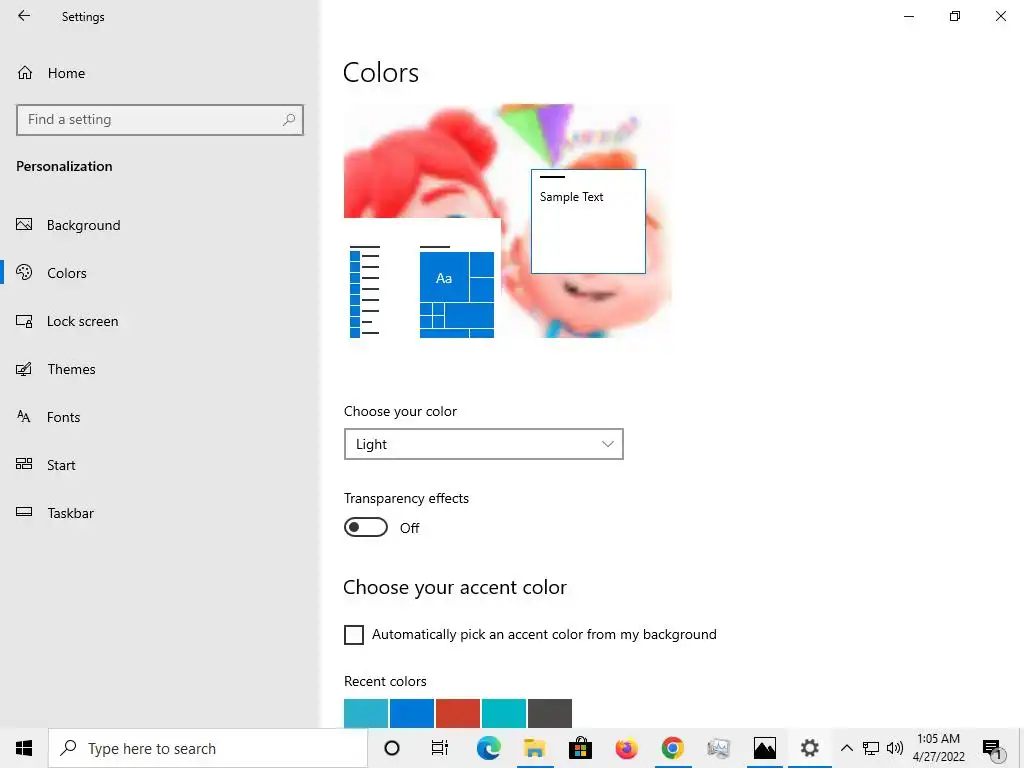1024x768 pixels.
Task: Launch Firefox from taskbar
Action: tap(626, 748)
